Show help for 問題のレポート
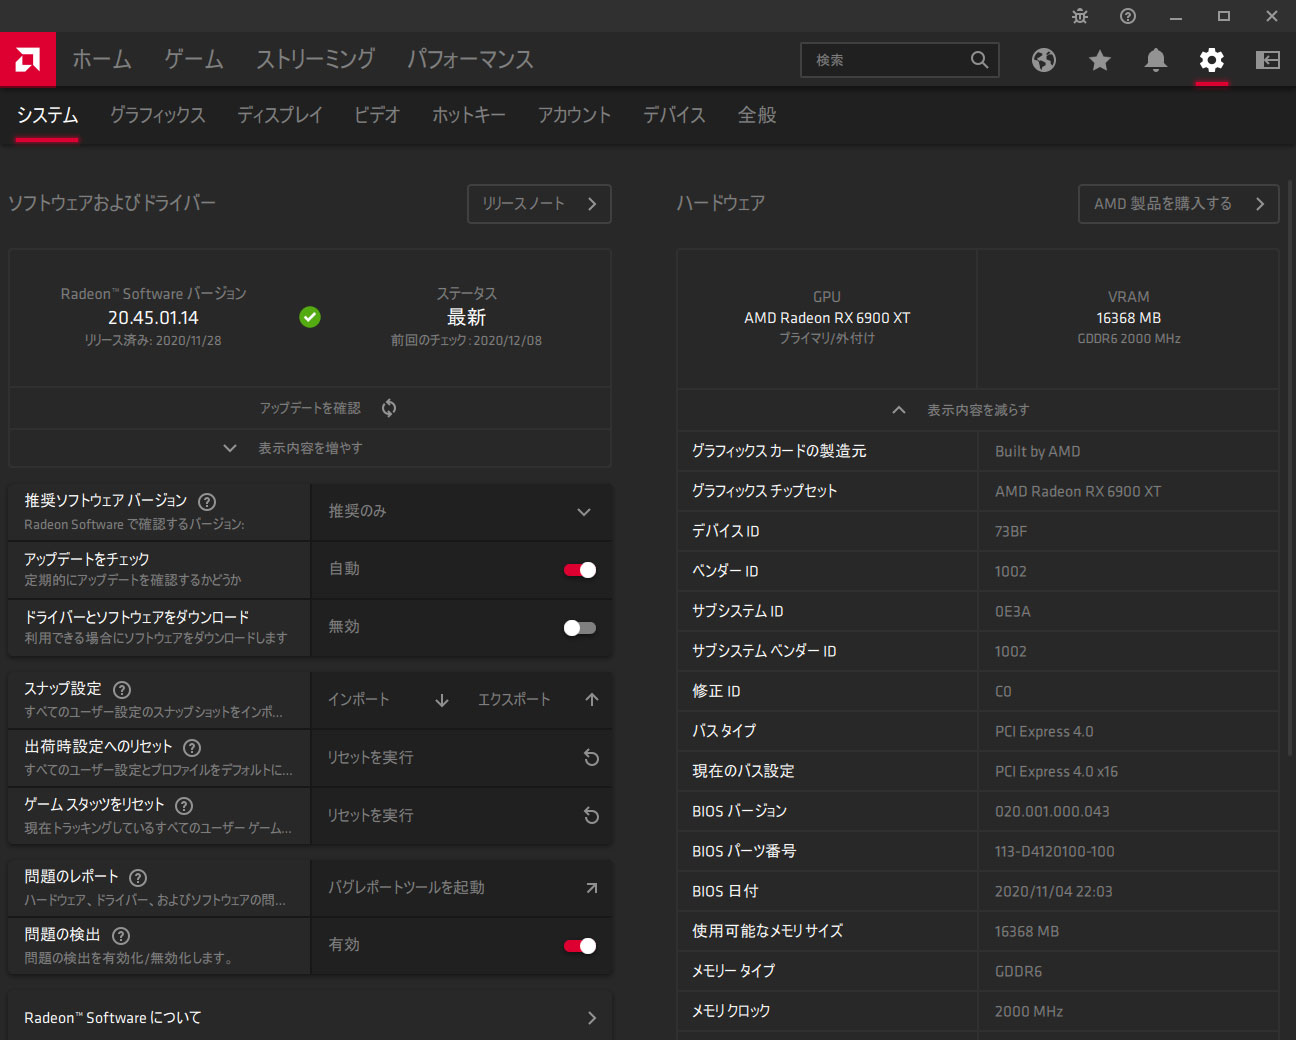 (x=138, y=878)
